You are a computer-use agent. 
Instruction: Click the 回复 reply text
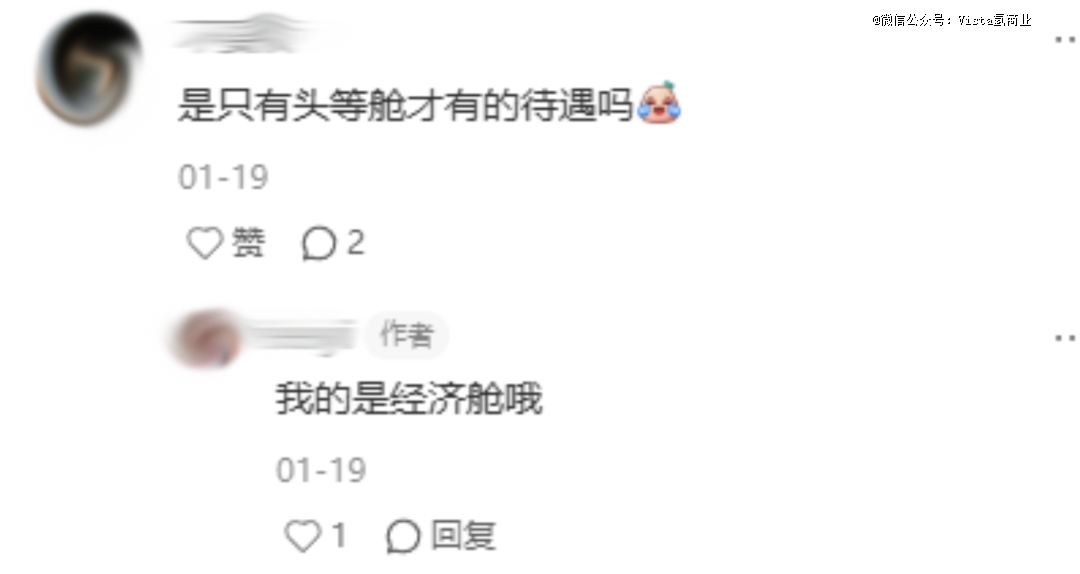tap(463, 535)
